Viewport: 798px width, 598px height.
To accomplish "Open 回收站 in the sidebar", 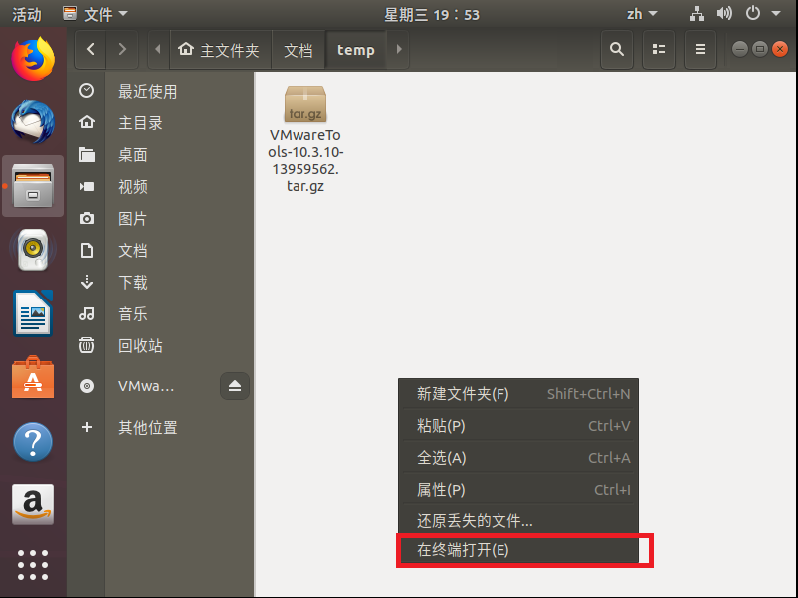I will coord(140,346).
